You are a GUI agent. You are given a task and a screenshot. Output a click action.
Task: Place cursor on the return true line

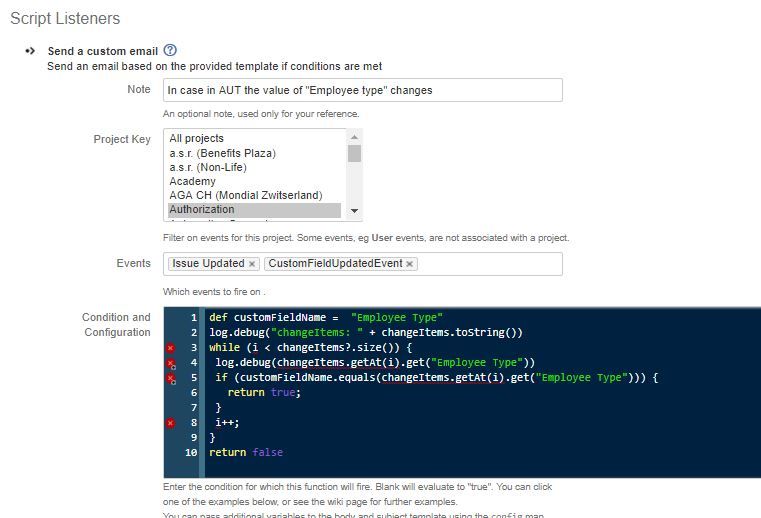tap(264, 392)
